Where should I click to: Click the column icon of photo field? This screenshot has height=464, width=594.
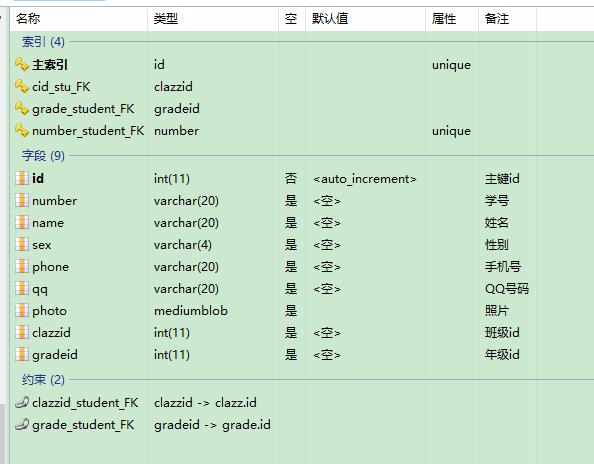[x=22, y=310]
